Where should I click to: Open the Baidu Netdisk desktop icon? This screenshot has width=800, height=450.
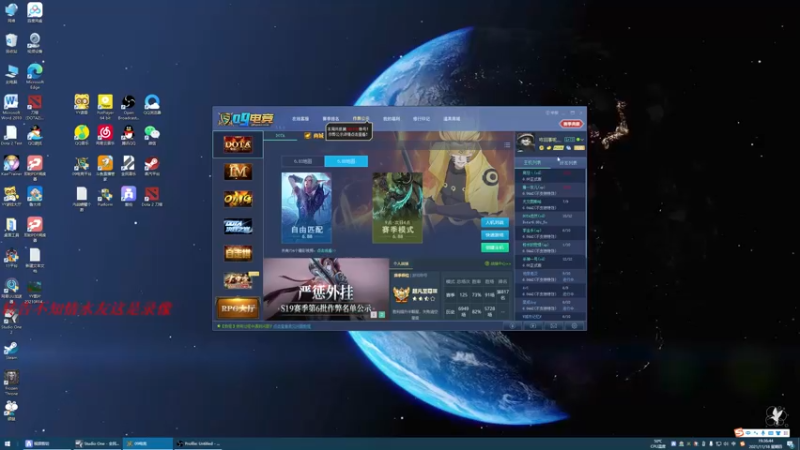pos(35,13)
